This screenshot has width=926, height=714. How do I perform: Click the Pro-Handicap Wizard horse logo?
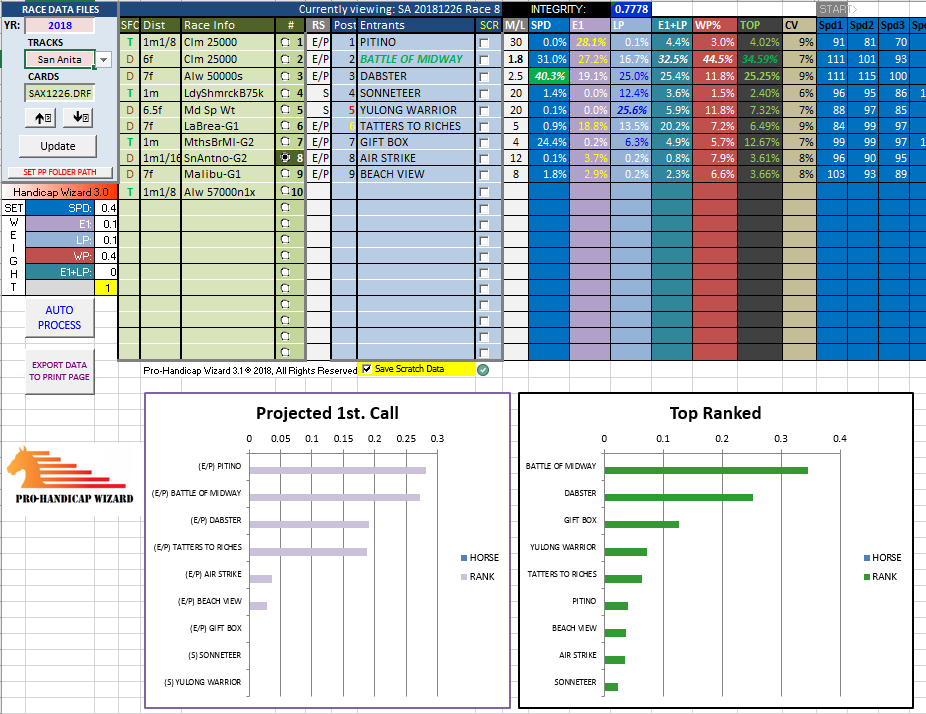69,478
